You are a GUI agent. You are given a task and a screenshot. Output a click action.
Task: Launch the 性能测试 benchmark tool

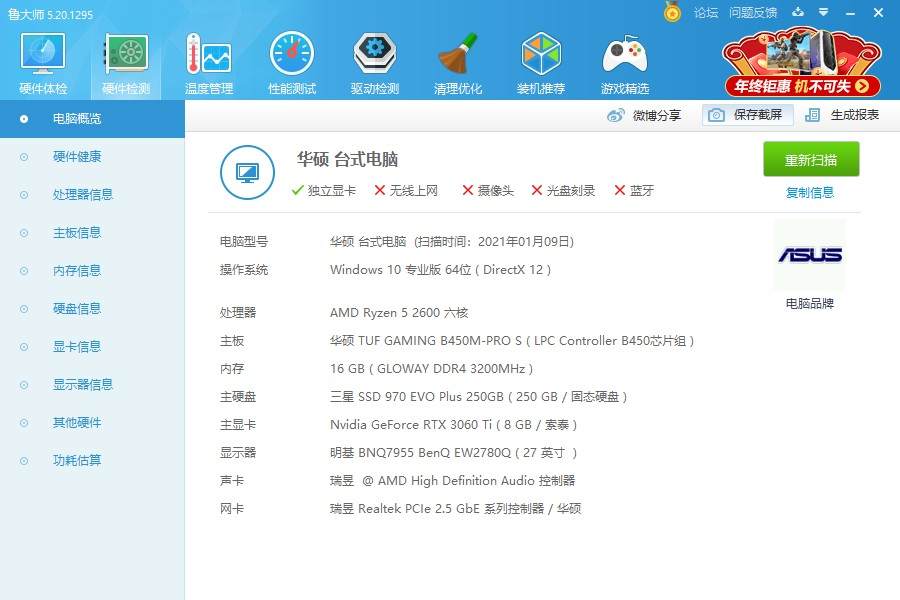[291, 62]
